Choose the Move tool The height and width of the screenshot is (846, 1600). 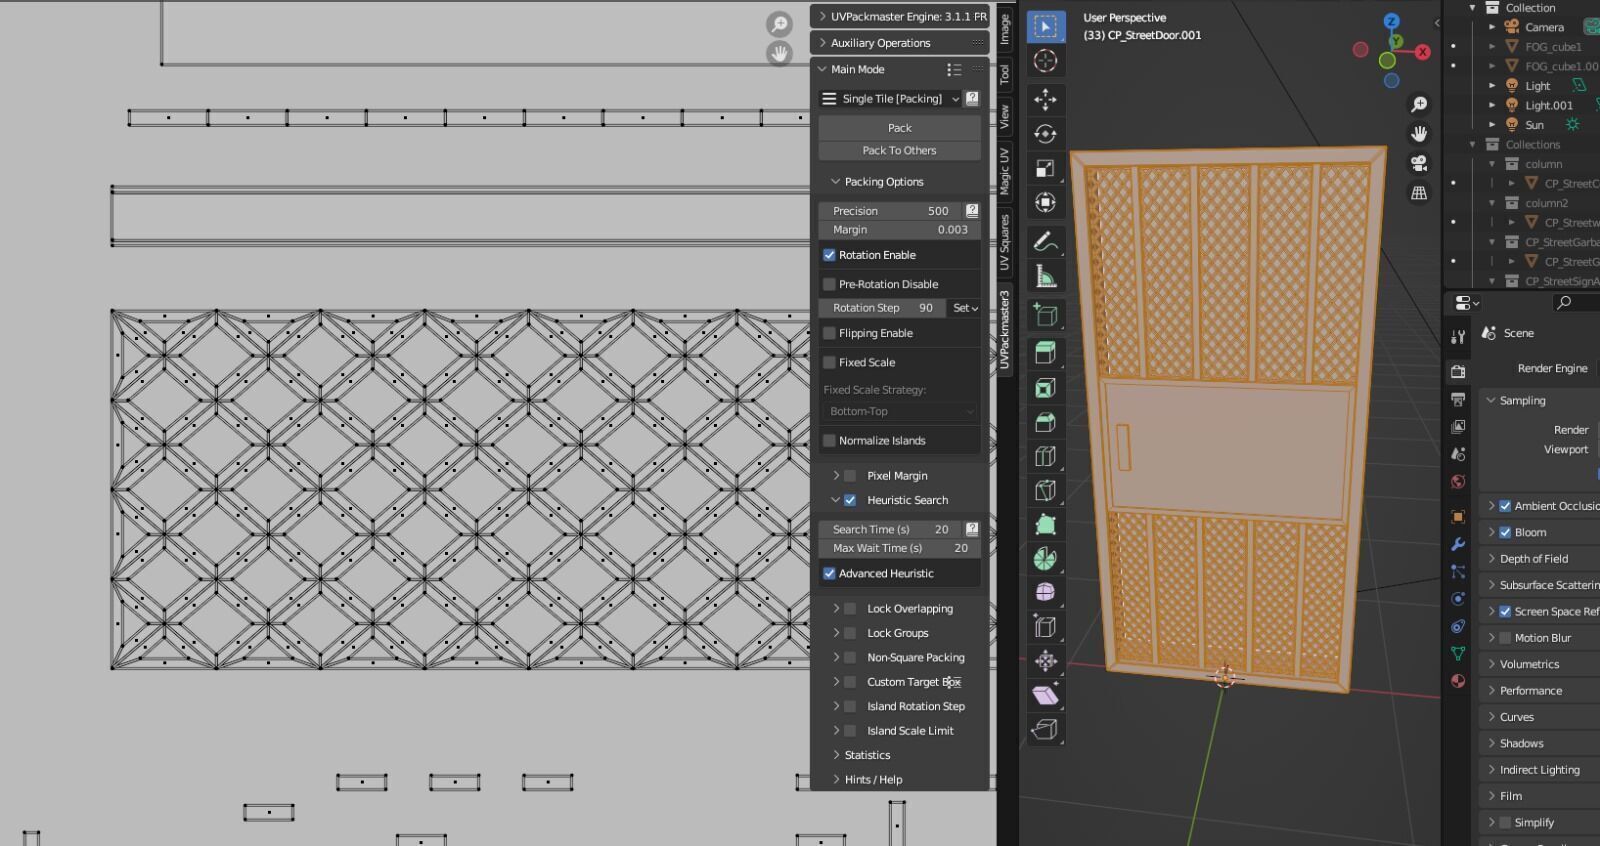point(1045,99)
